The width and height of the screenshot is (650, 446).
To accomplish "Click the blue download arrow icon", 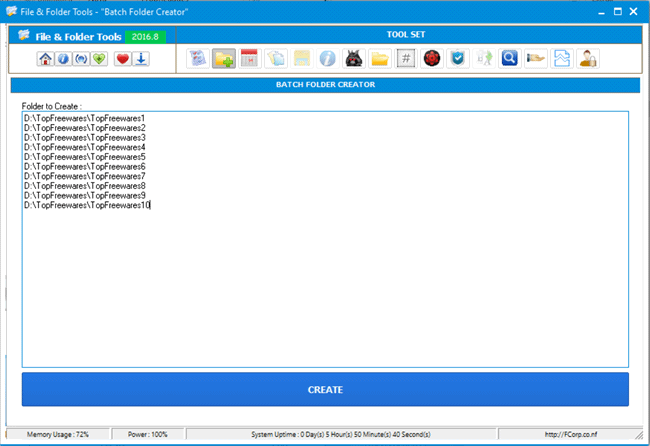I will (x=141, y=59).
